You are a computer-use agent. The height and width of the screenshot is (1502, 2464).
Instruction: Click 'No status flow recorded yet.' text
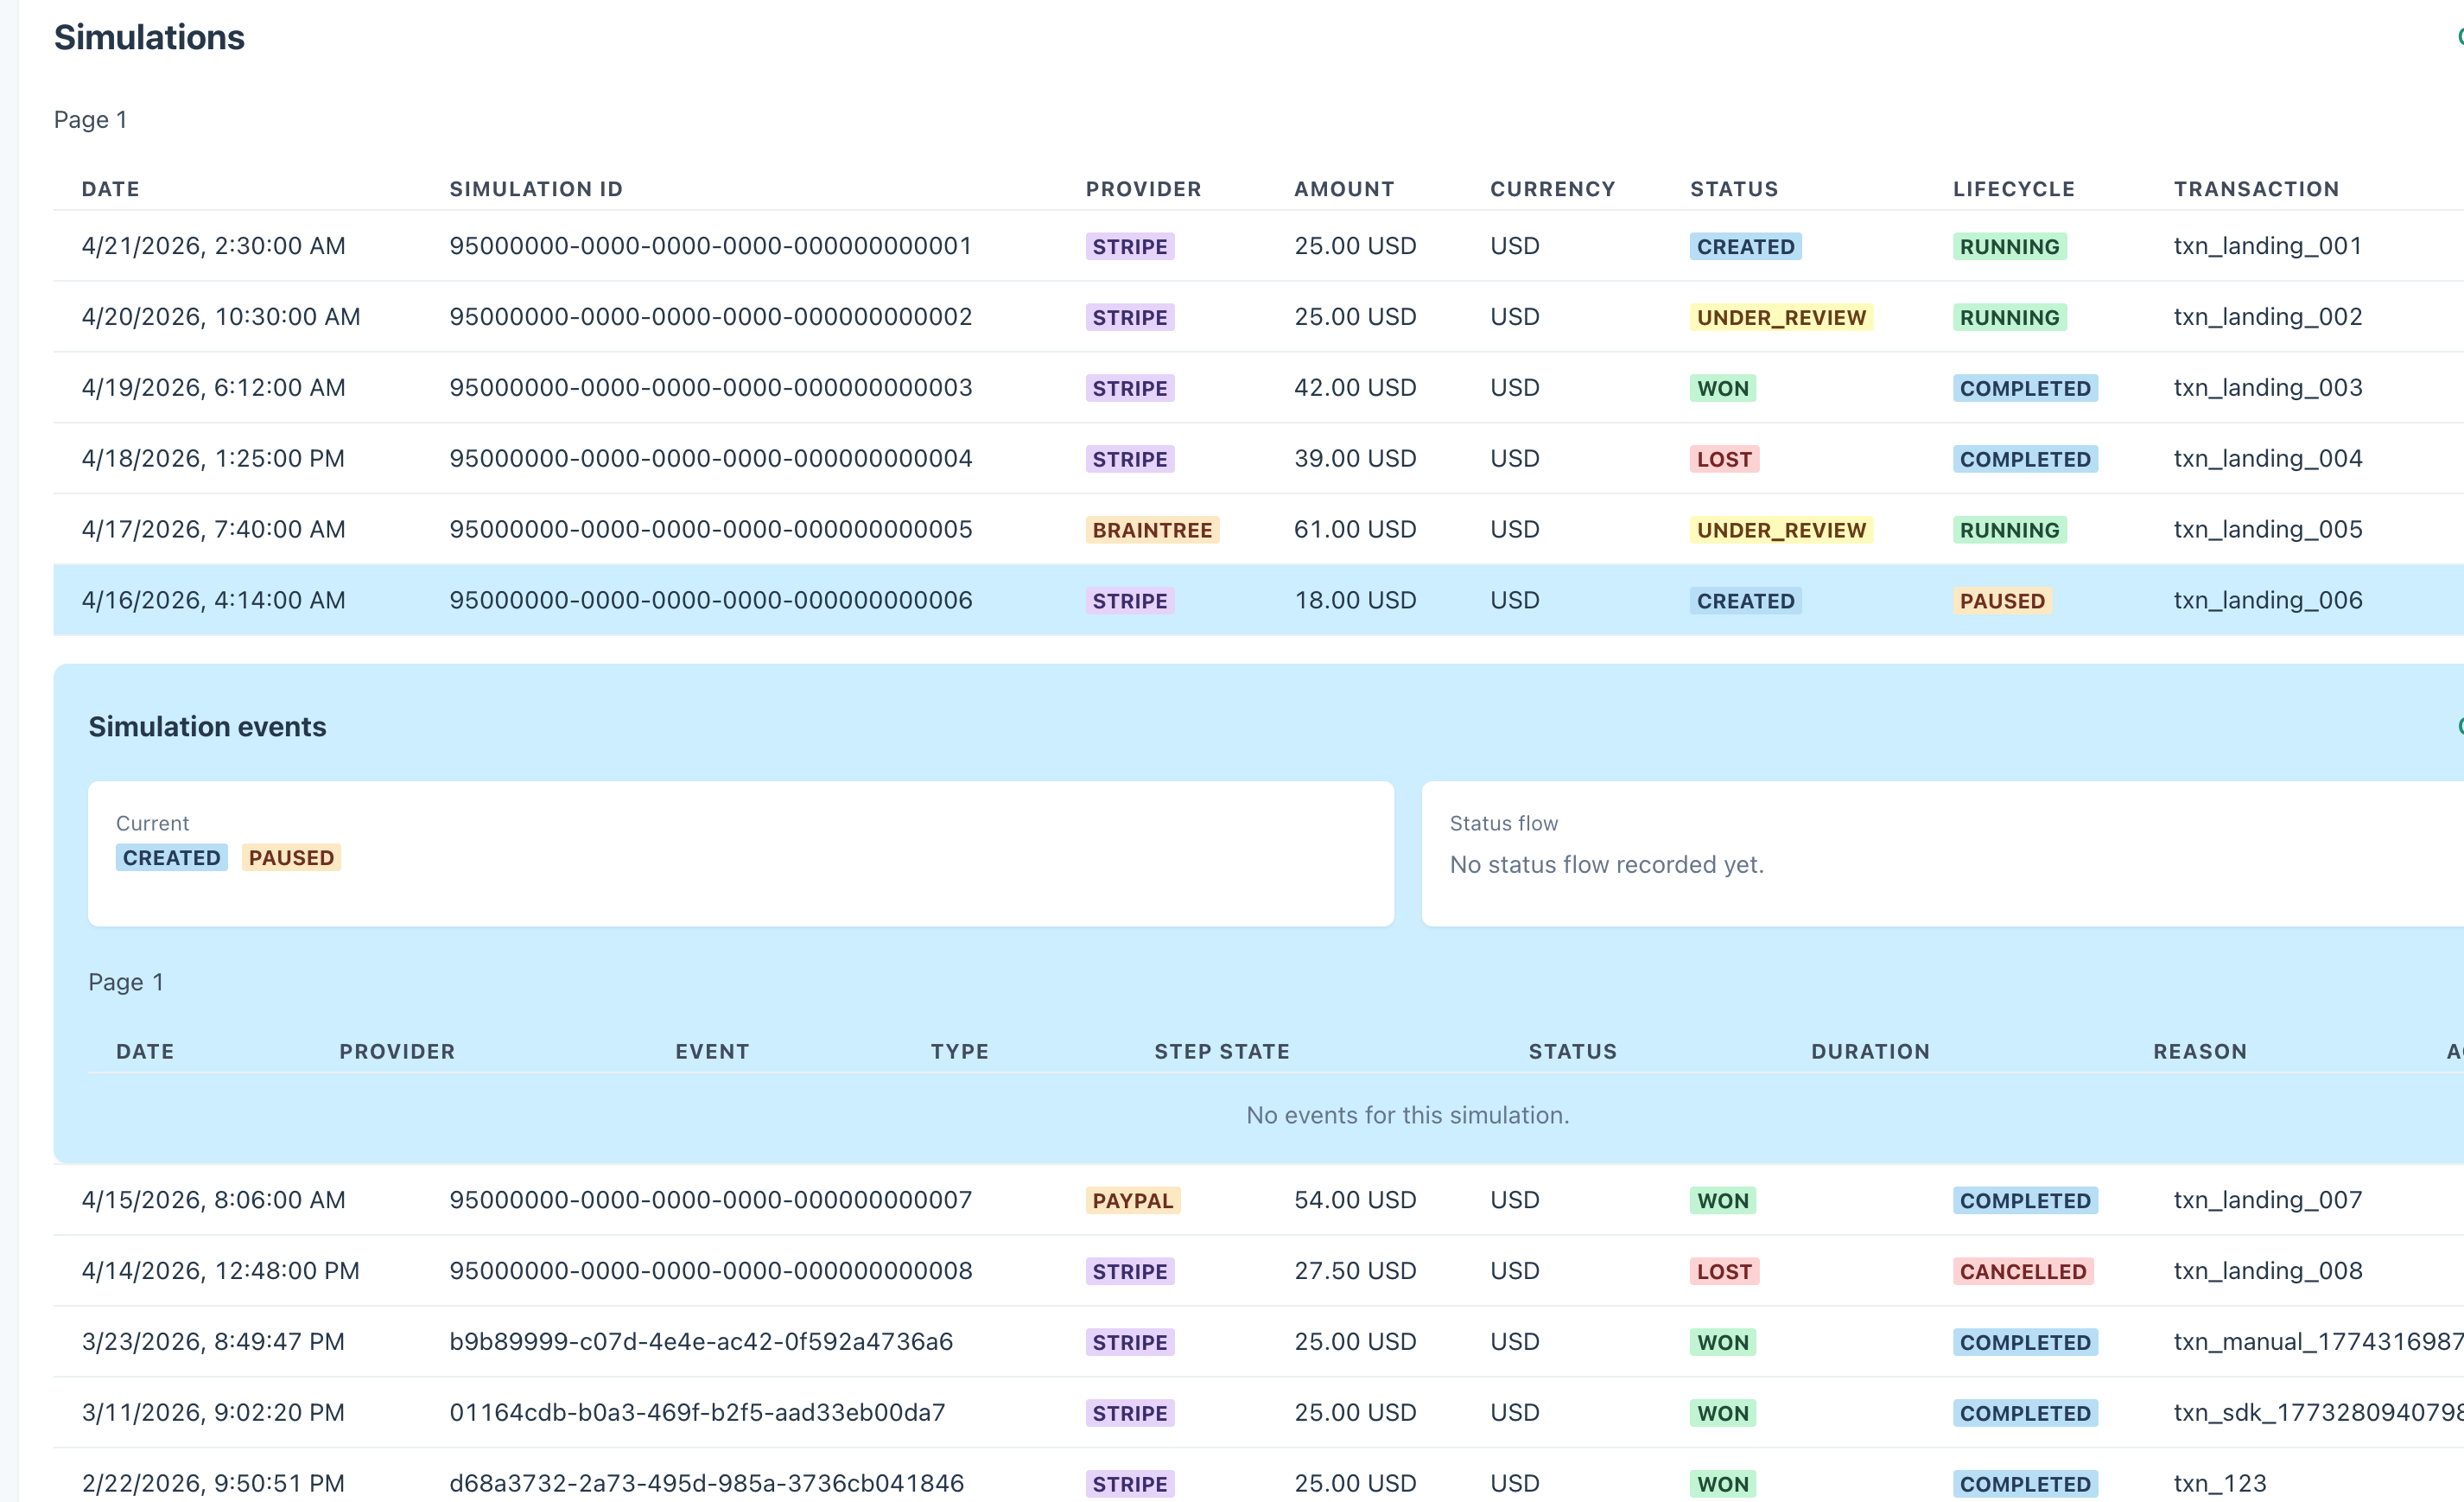click(x=1606, y=865)
